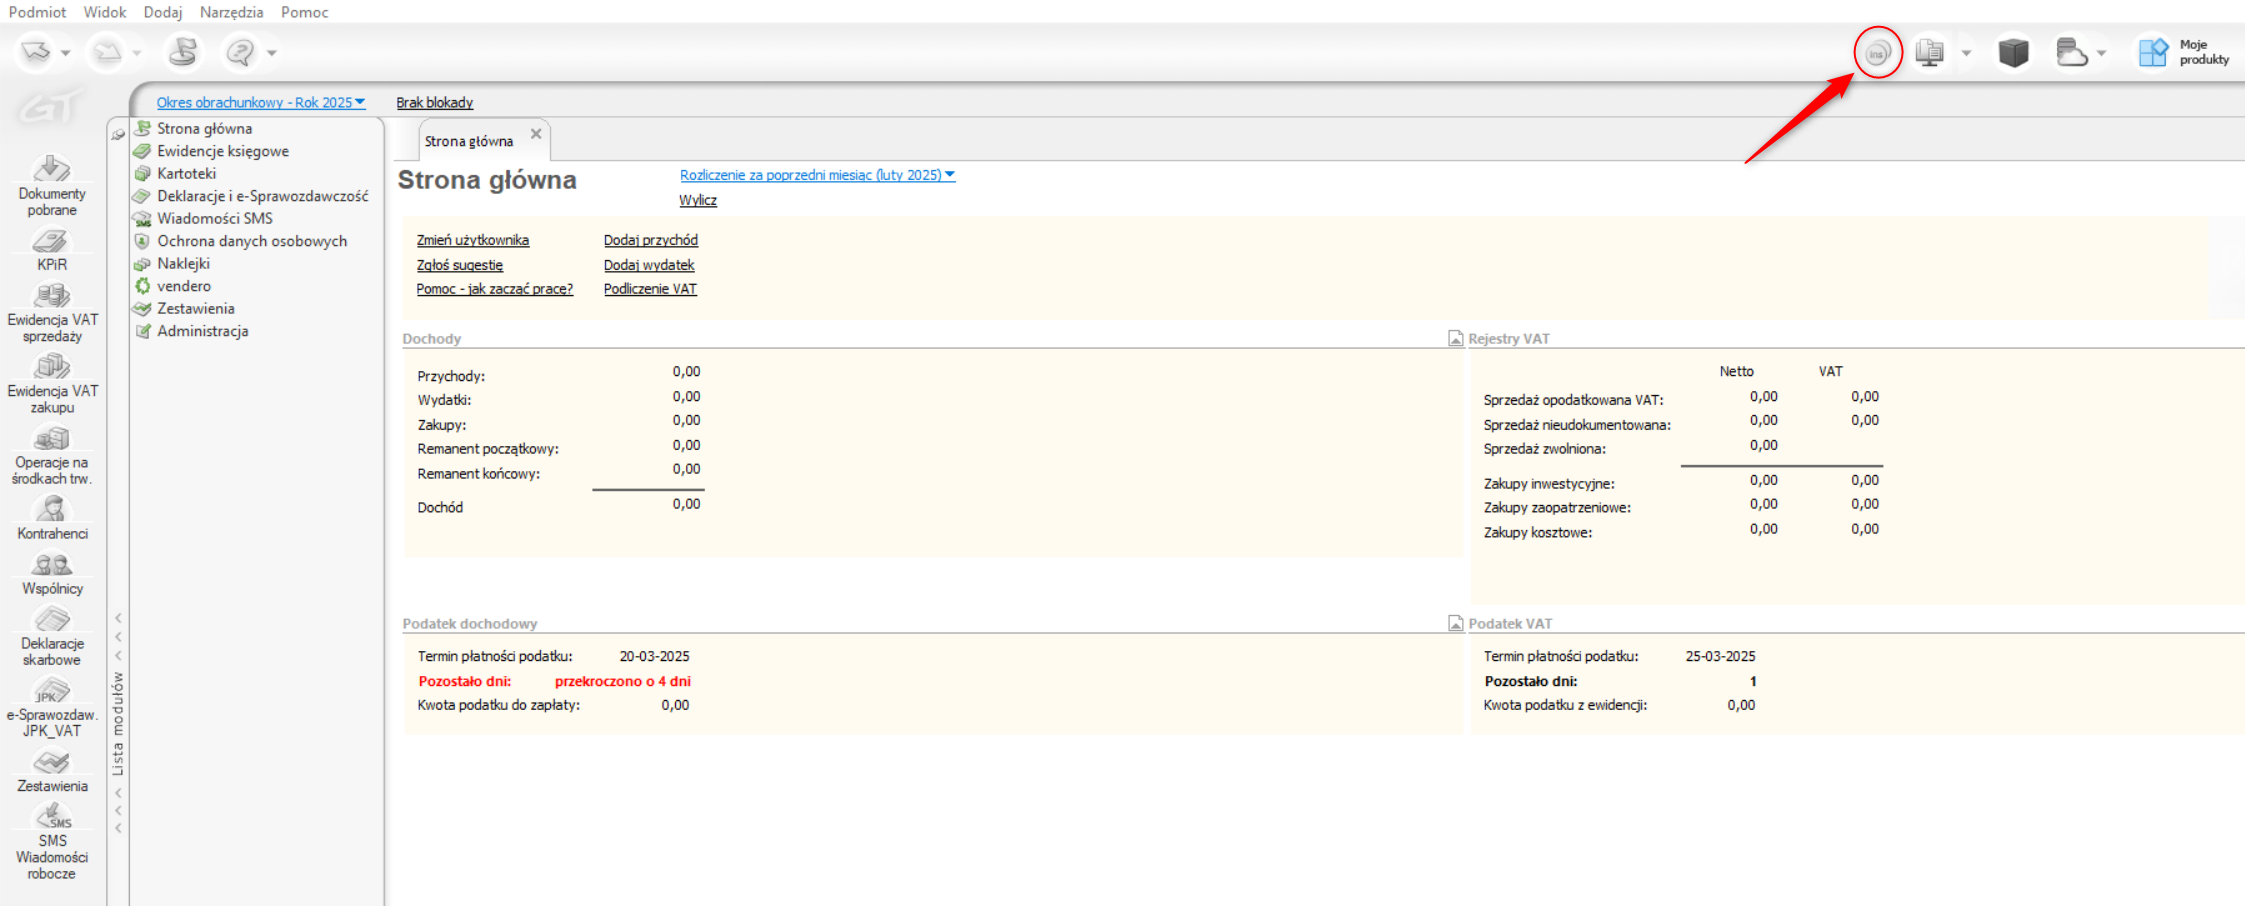
Task: Expand the help speech-bubble dropdown arrow
Action: 272,53
